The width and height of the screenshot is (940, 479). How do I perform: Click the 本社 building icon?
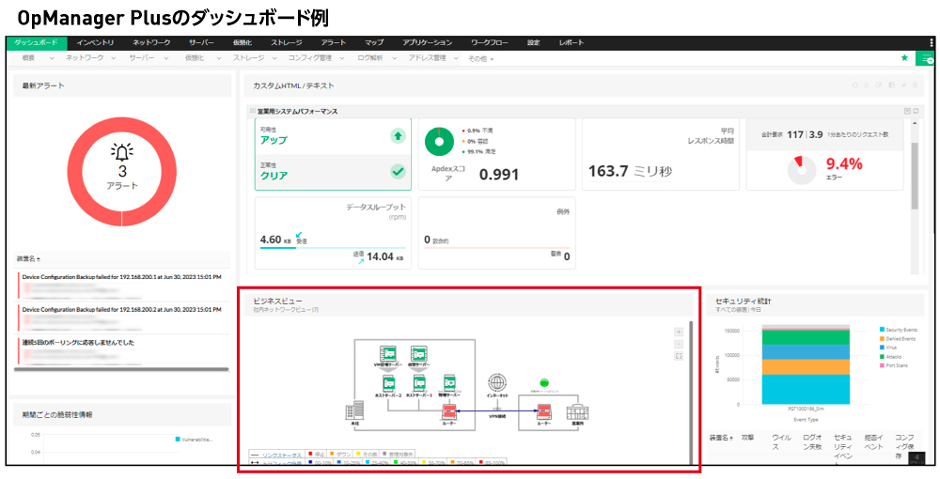355,411
